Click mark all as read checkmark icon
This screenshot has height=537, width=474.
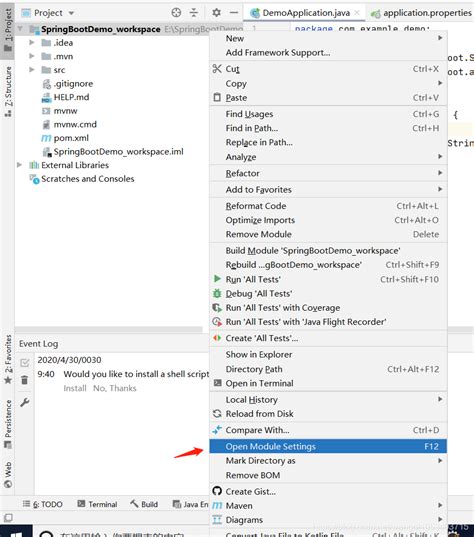point(25,362)
